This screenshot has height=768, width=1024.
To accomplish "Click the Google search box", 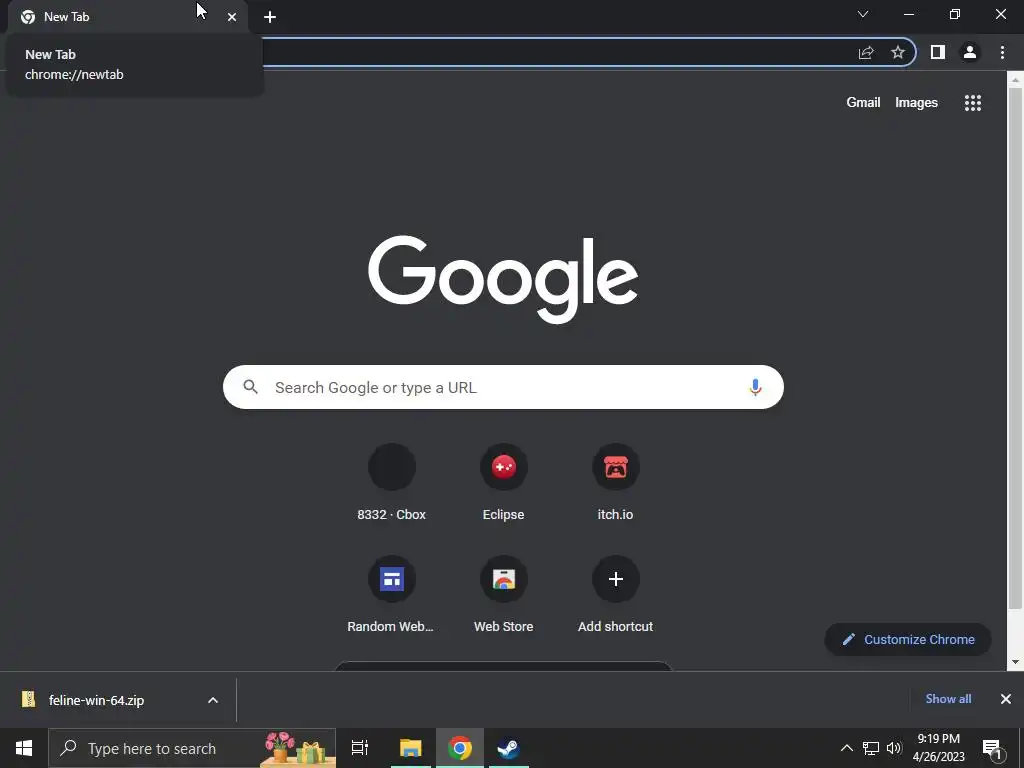I will click(x=503, y=387).
